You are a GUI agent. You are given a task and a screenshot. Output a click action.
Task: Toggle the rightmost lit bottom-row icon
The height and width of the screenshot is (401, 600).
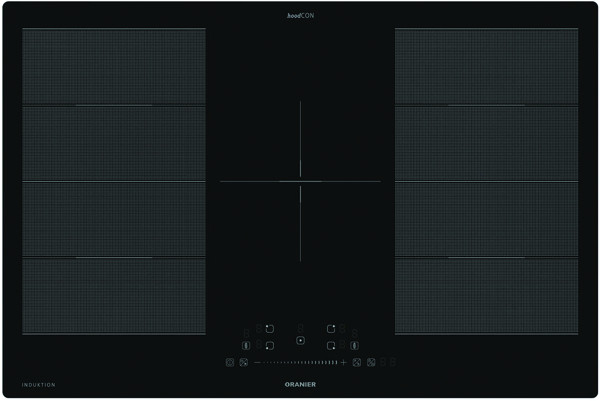pyautogui.click(x=370, y=362)
